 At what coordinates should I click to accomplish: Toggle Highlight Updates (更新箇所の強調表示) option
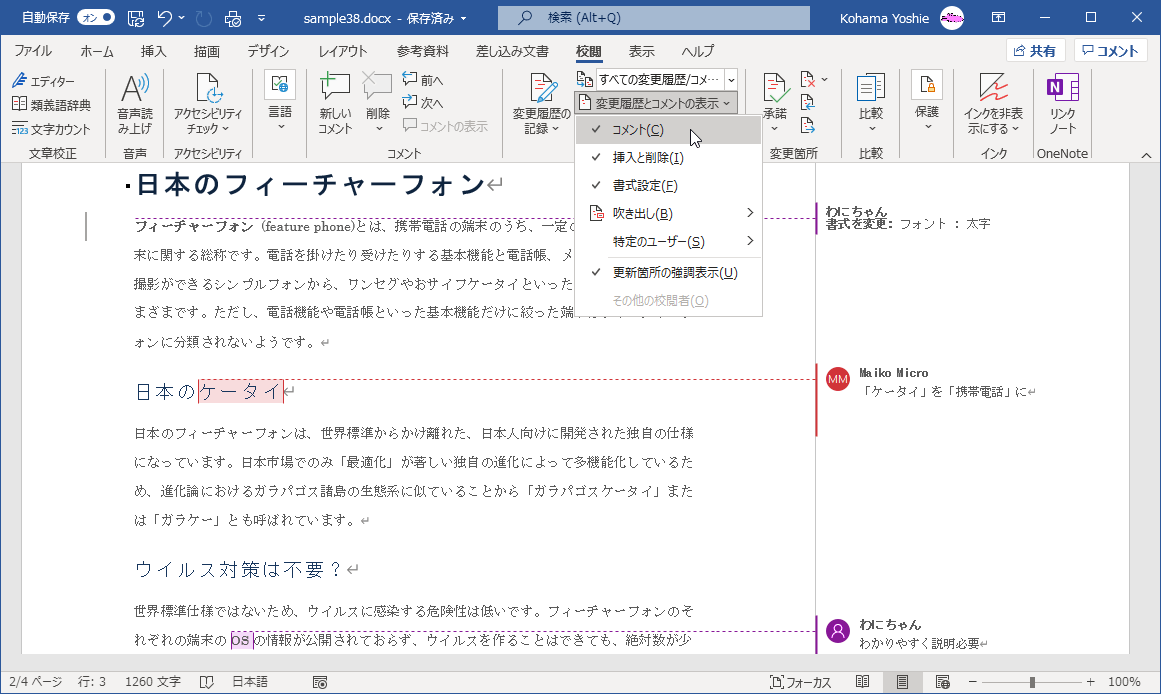(675, 273)
